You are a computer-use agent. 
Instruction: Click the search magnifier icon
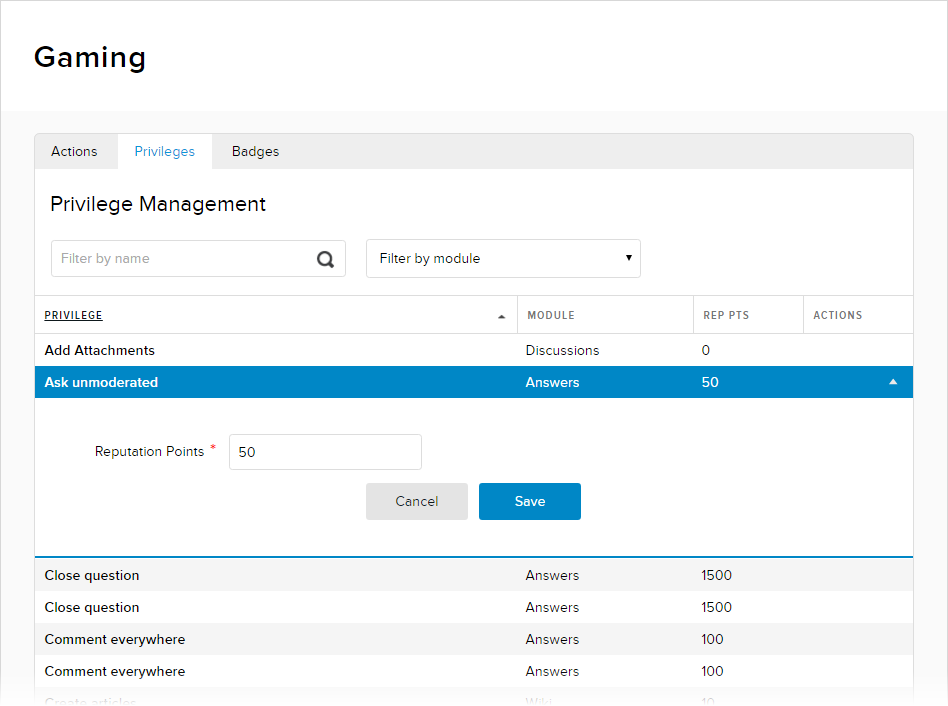click(325, 259)
